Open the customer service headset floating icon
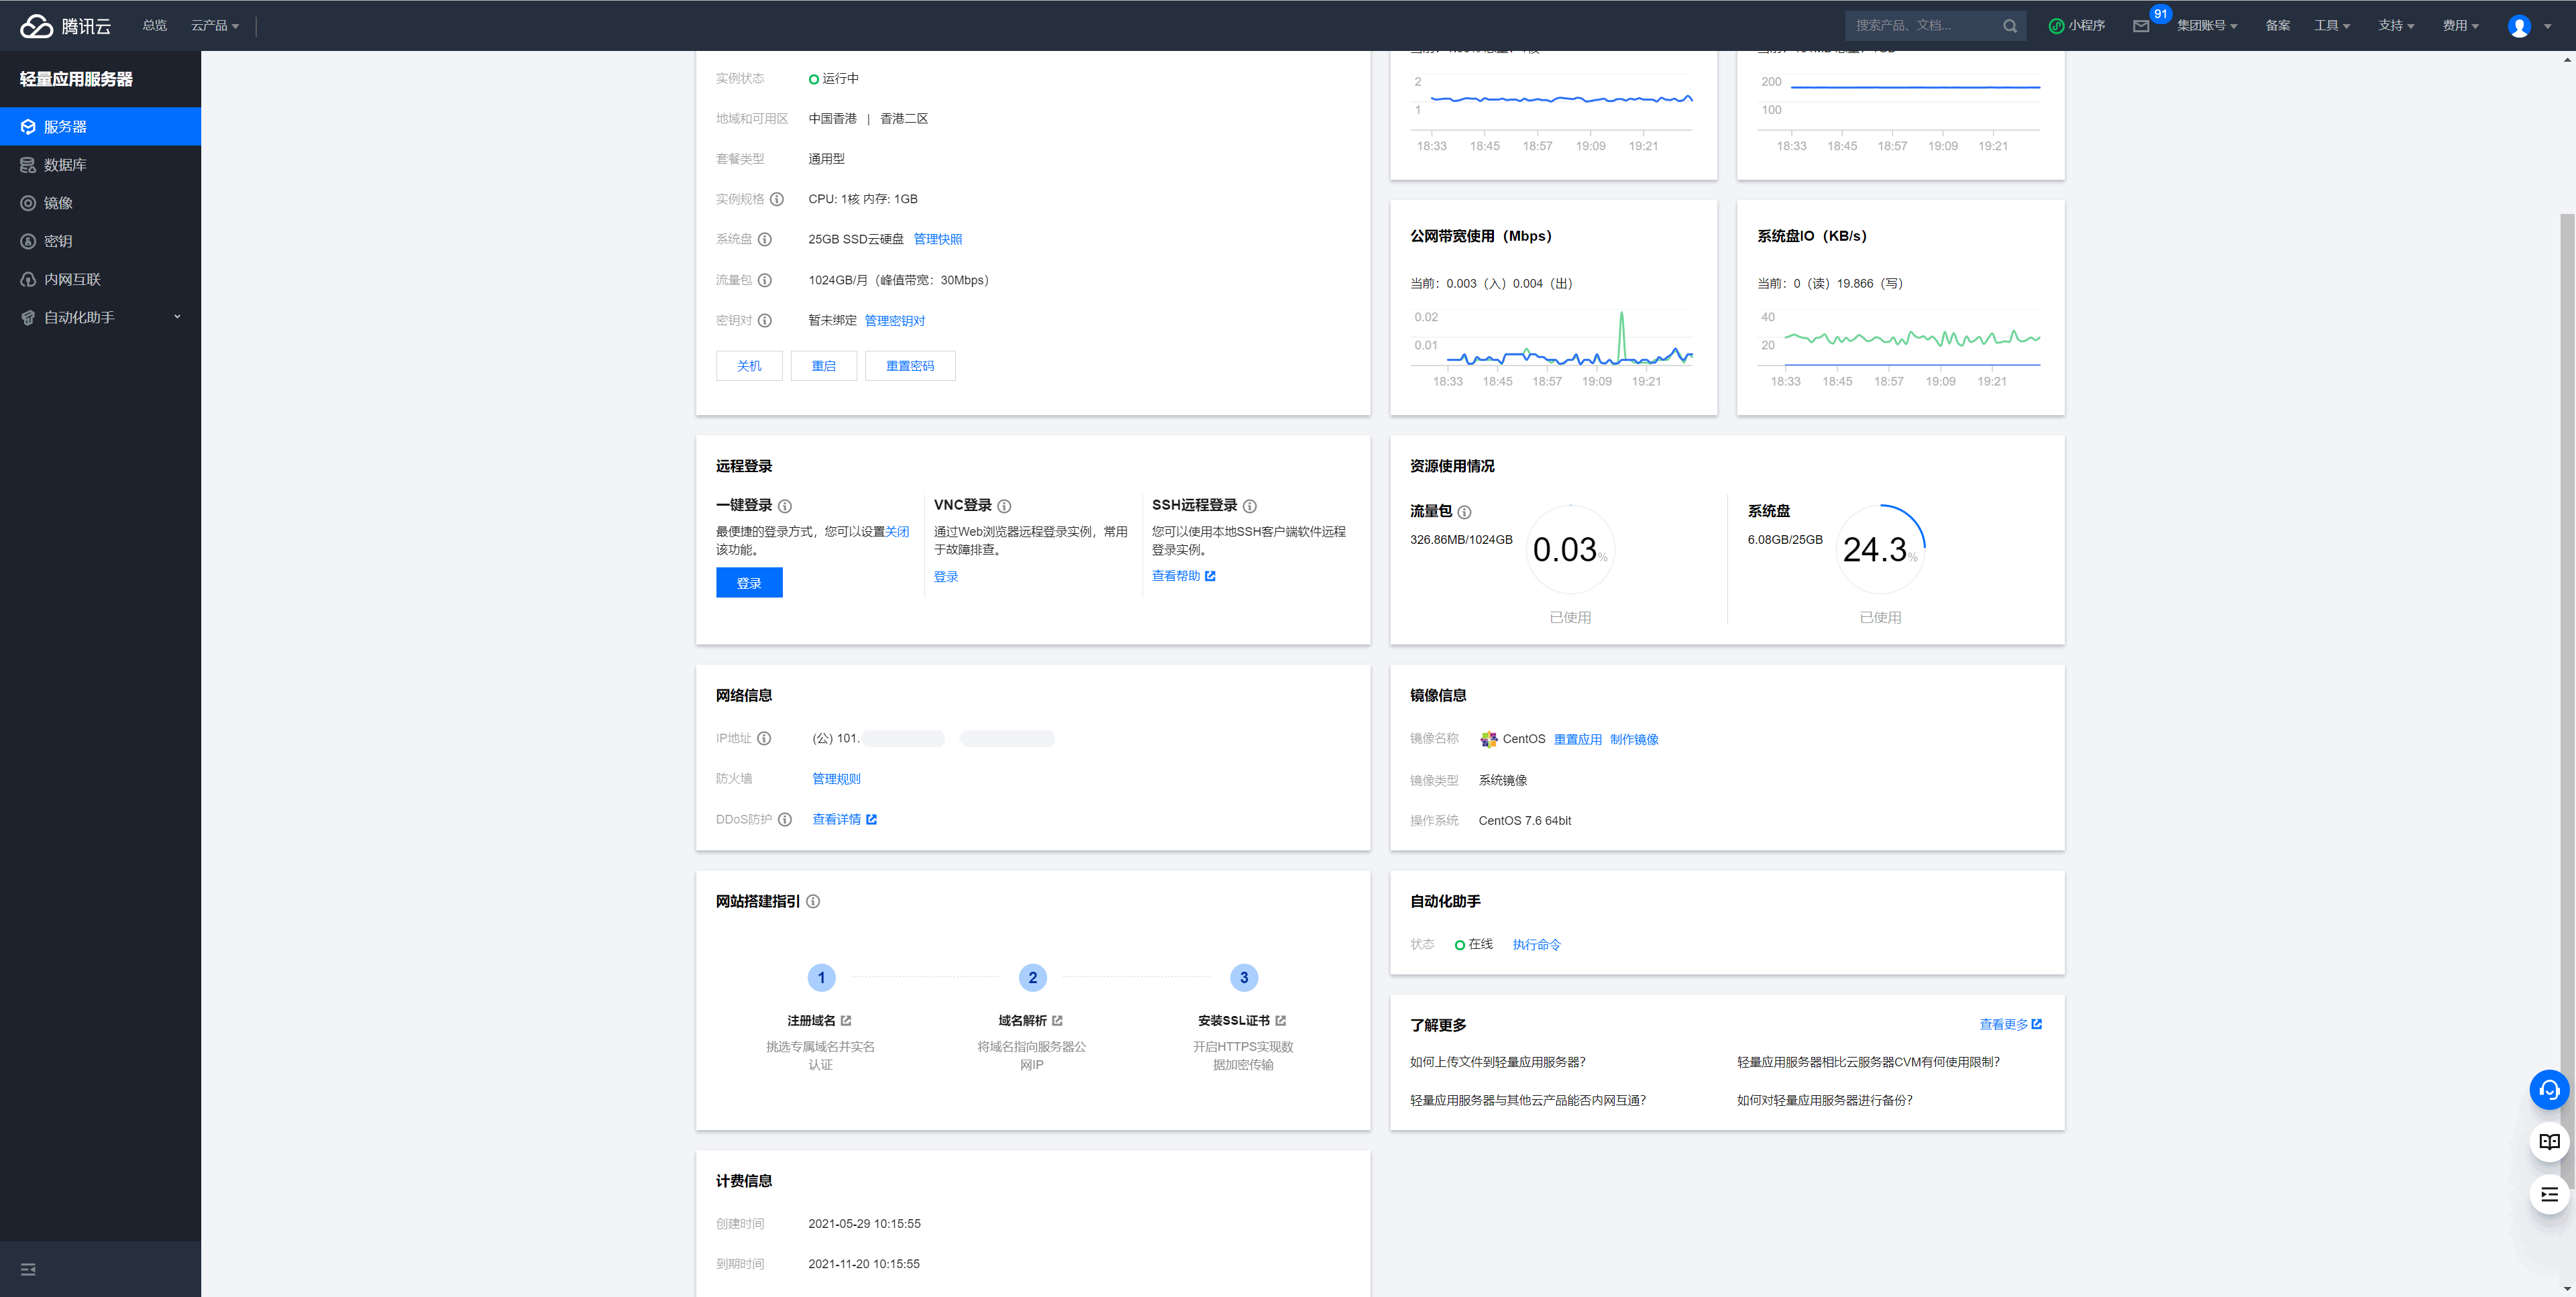2576x1297 pixels. click(x=2549, y=1089)
